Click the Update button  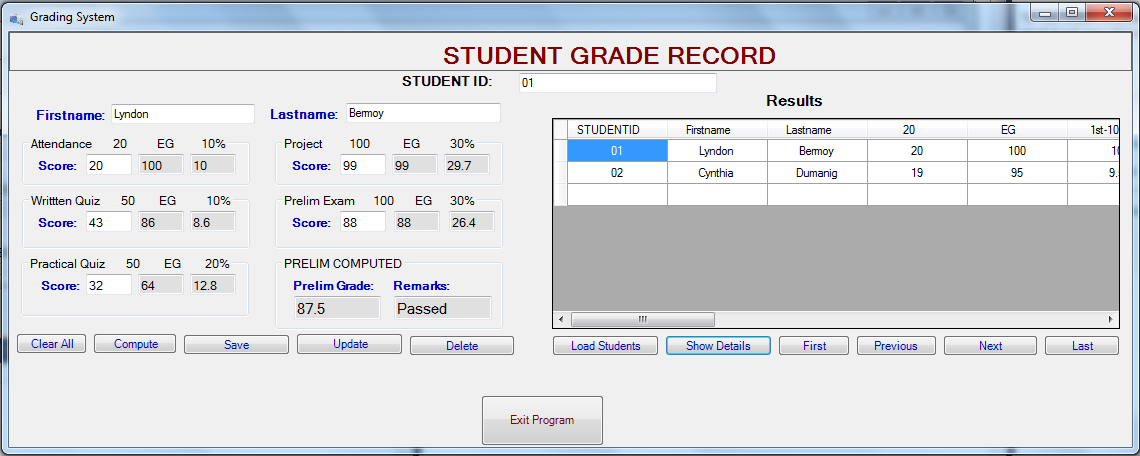coord(350,344)
